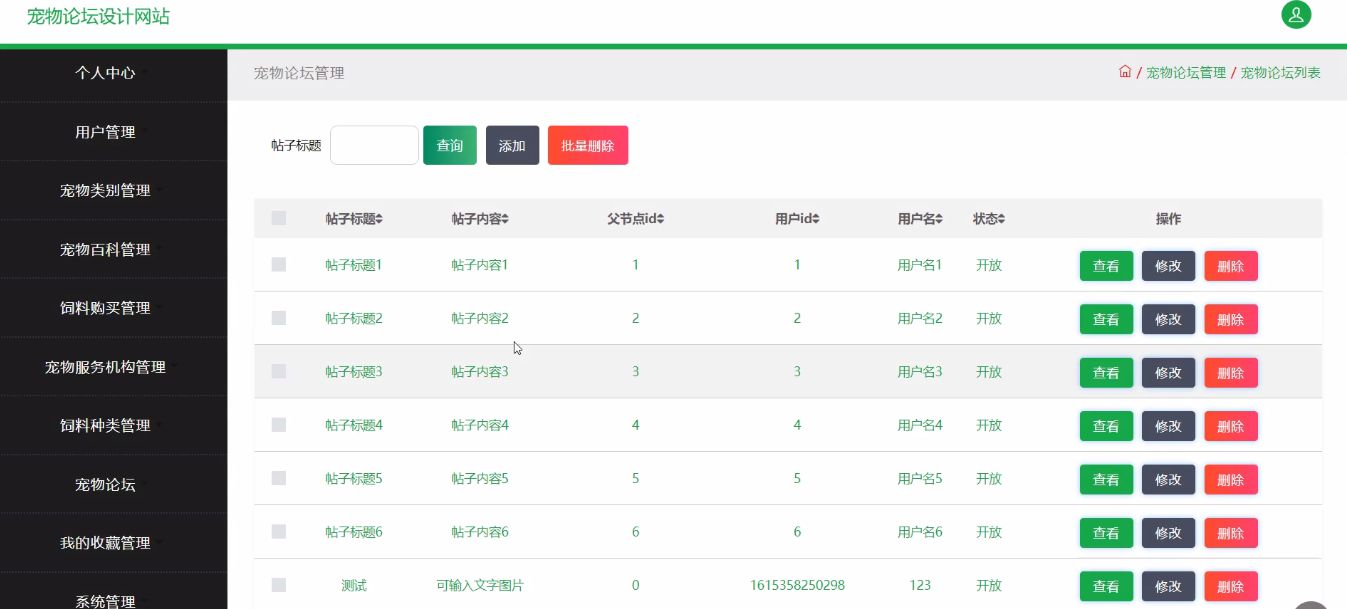Sort by 父节点id column arrows

point(660,219)
